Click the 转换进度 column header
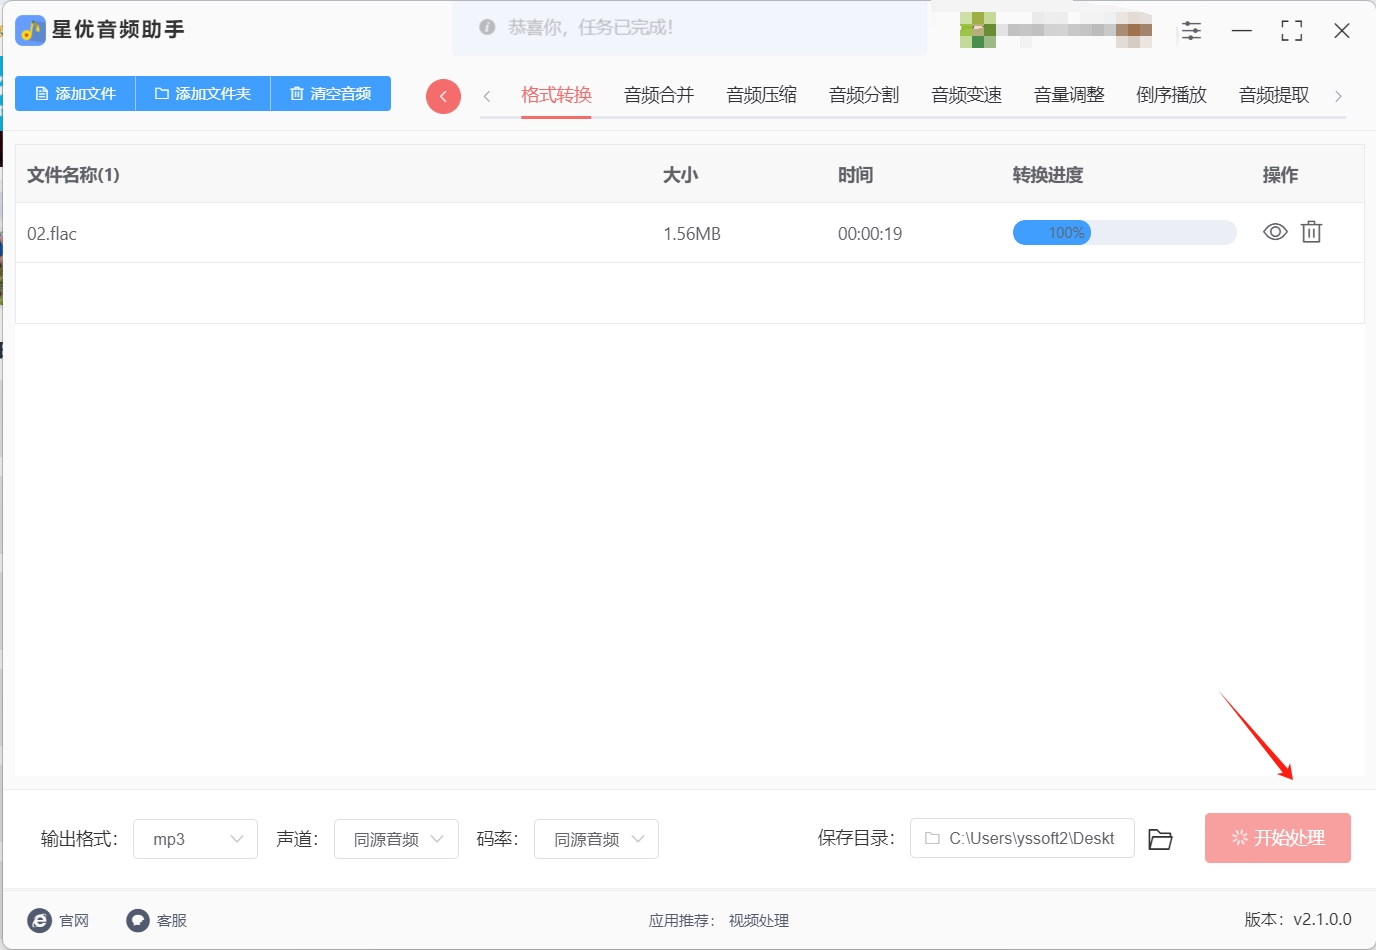The width and height of the screenshot is (1376, 950). point(1048,175)
